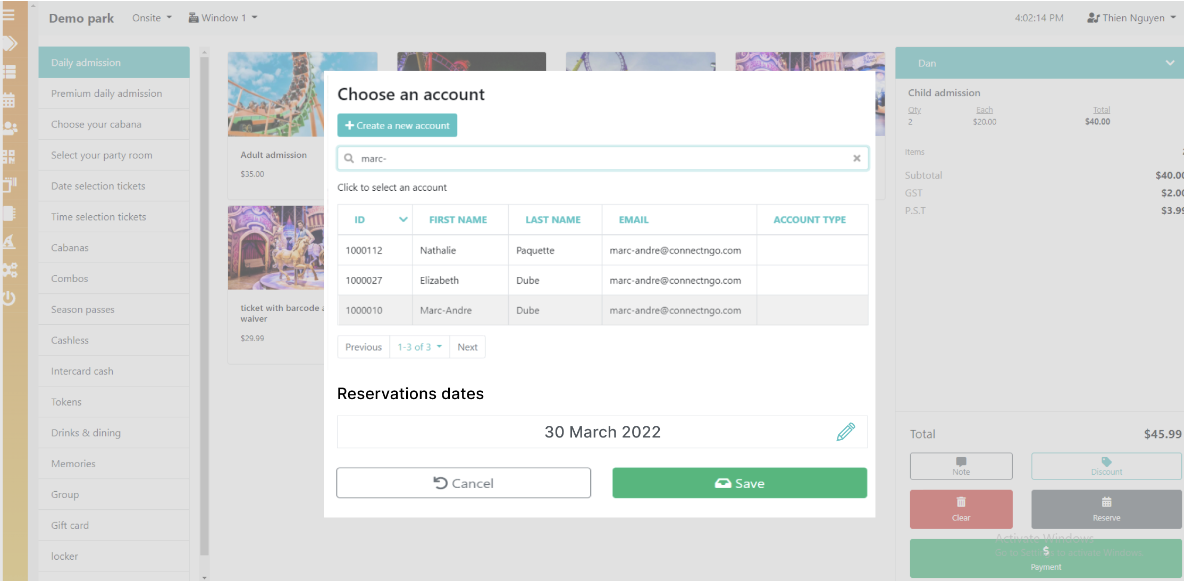Click the users icon in the left sidebar
Screen dimensions: 1184x581
tap(9, 128)
